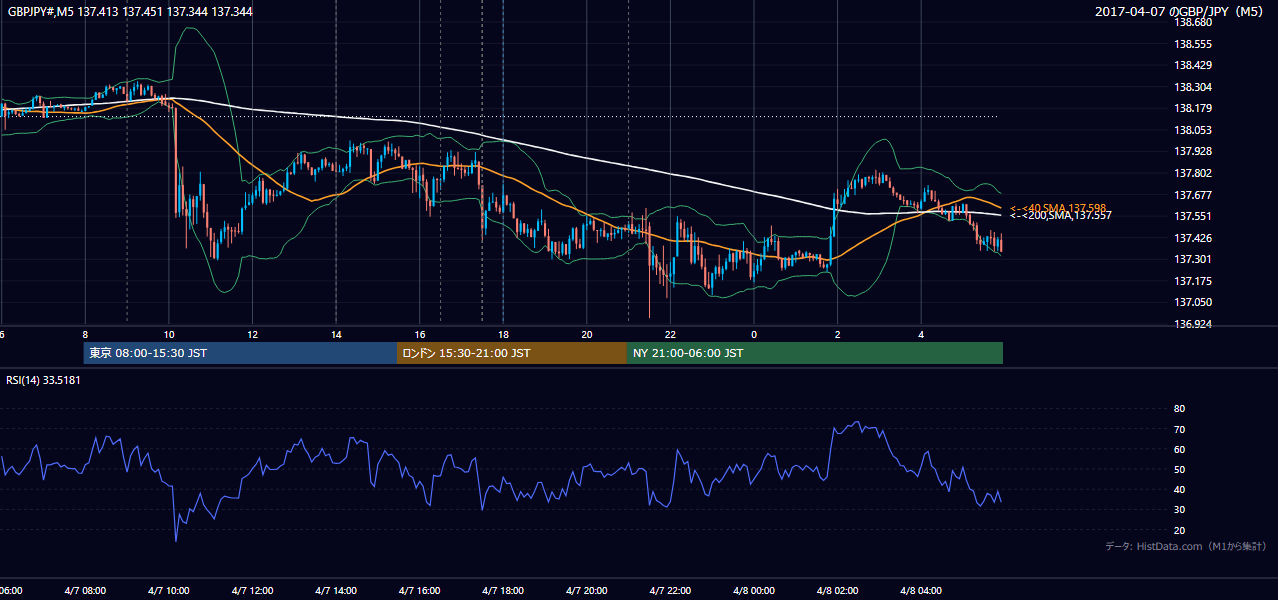Click the RSI(14) 33.5181 indicator label
This screenshot has height=600, width=1278.
(x=43, y=380)
